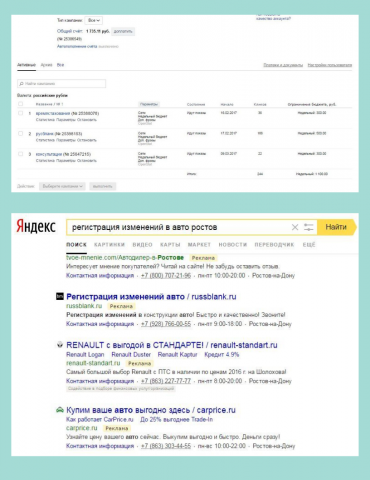Click the account balance '1 735.11 руб.'

(x=98, y=31)
